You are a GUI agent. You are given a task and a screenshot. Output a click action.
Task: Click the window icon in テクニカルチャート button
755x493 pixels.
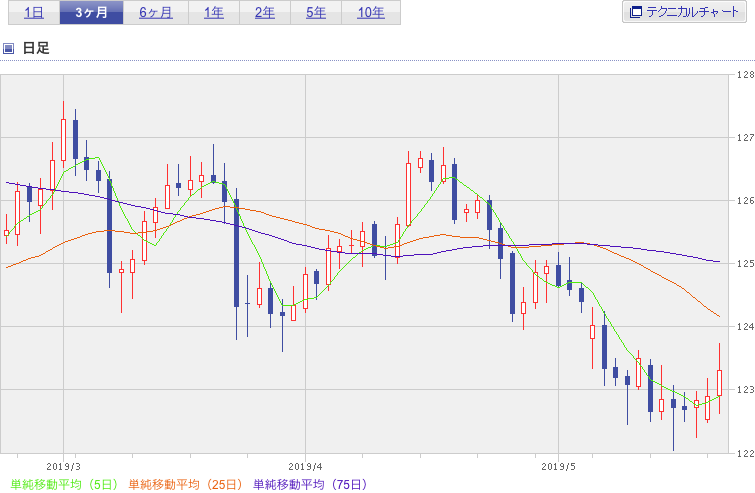pyautogui.click(x=636, y=12)
